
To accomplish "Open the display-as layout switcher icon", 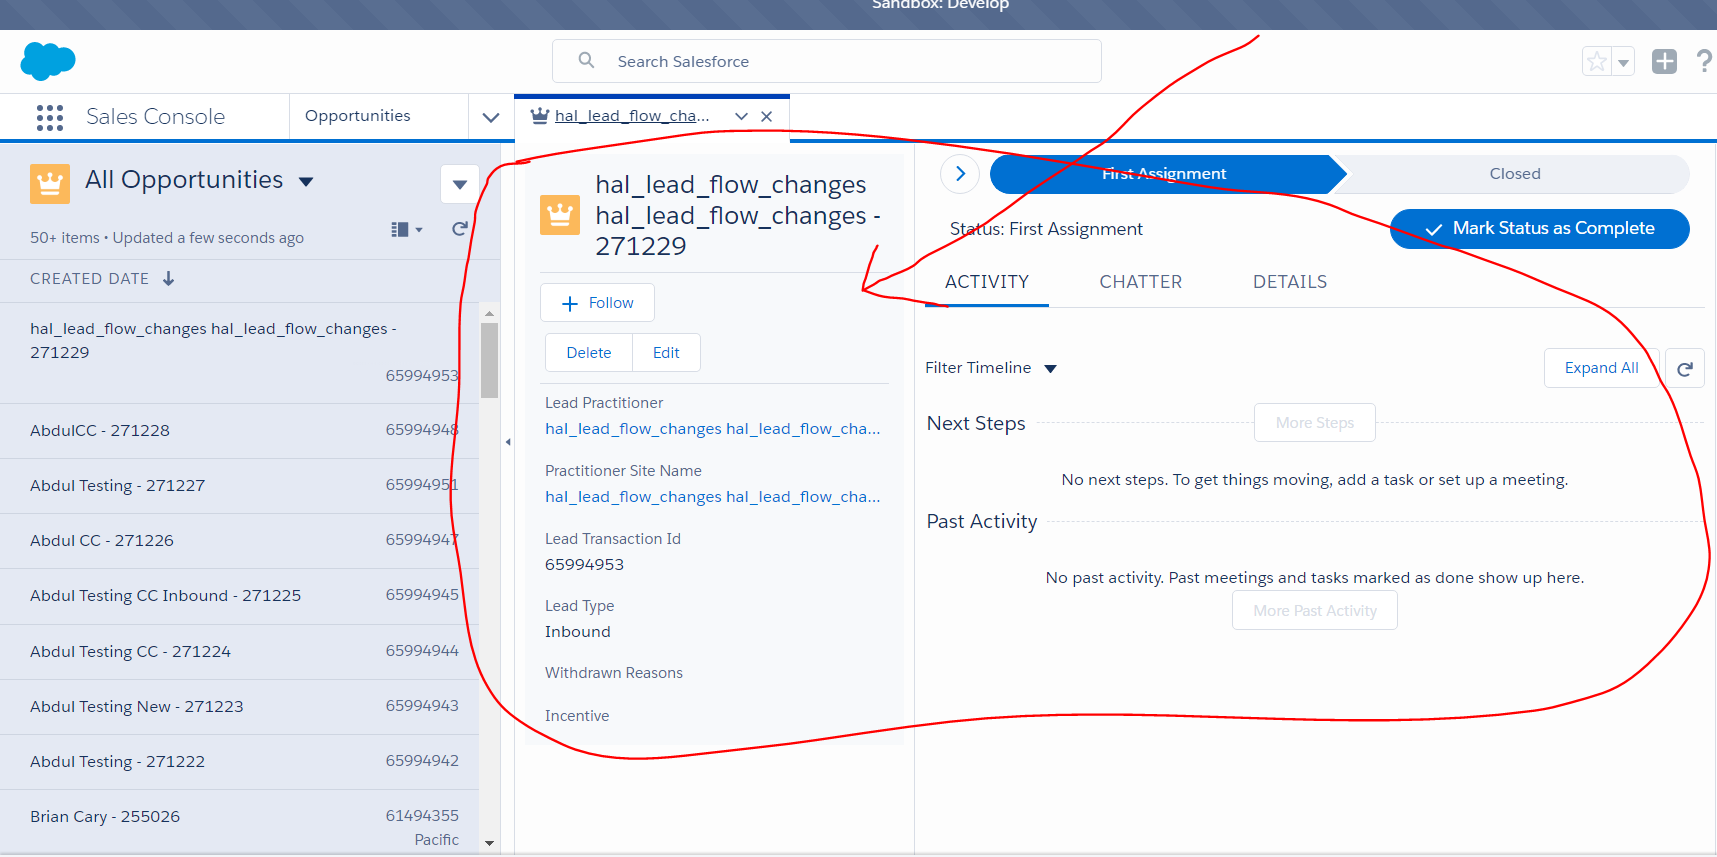I will click(x=406, y=230).
